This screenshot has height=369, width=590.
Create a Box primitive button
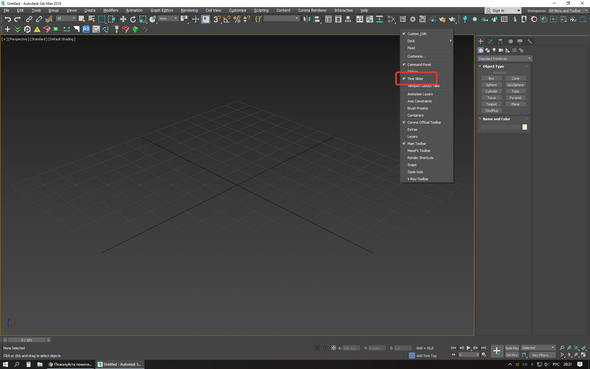pyautogui.click(x=491, y=79)
